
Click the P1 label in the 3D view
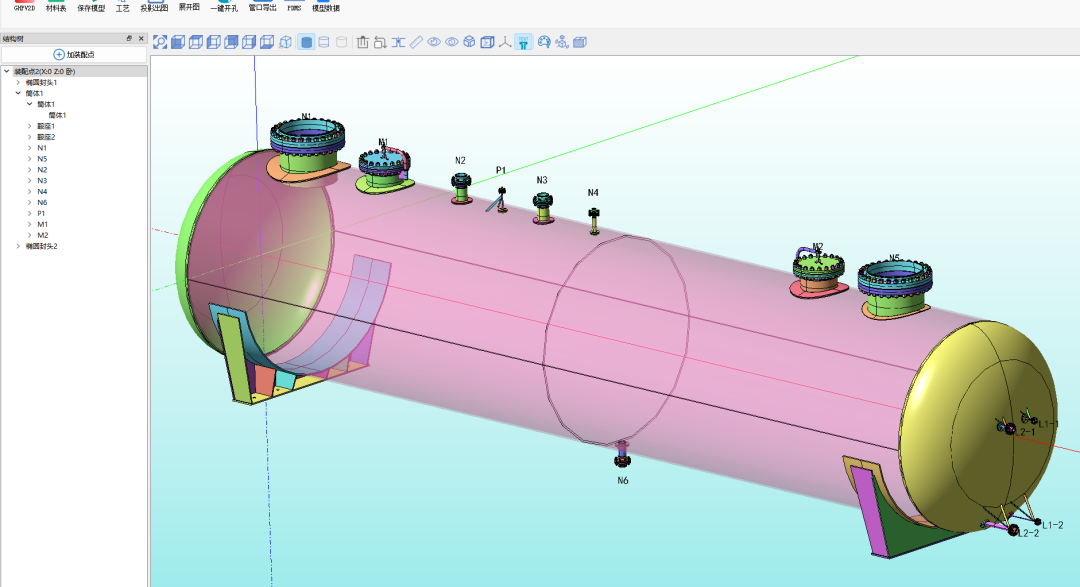tap(501, 170)
